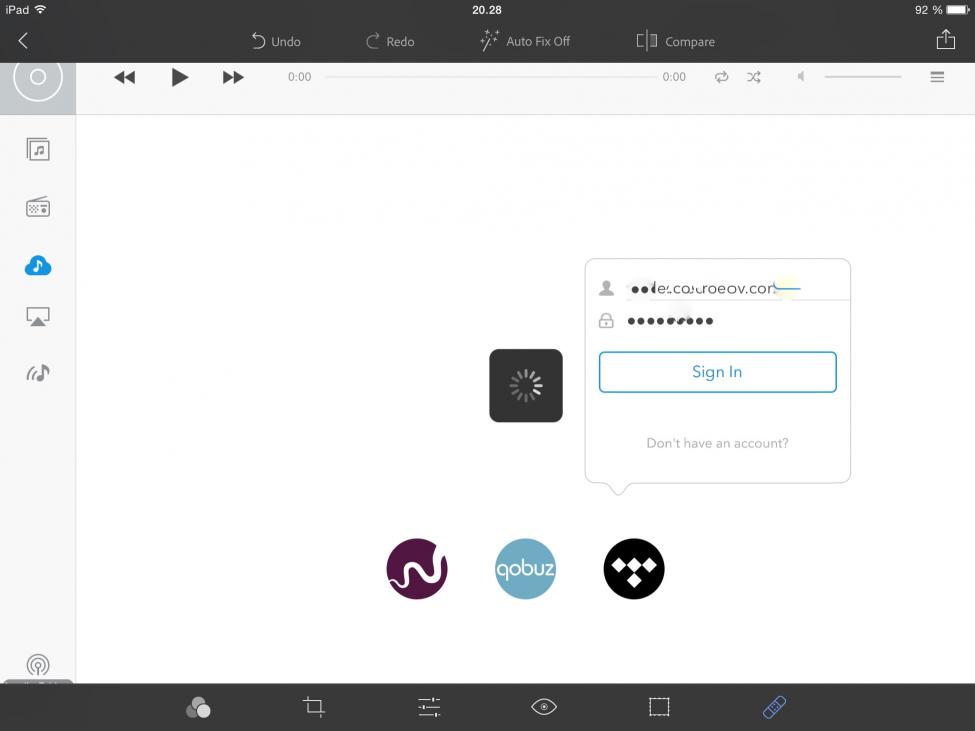Open the share sheet icon
The width and height of the screenshot is (975, 731).
(946, 40)
